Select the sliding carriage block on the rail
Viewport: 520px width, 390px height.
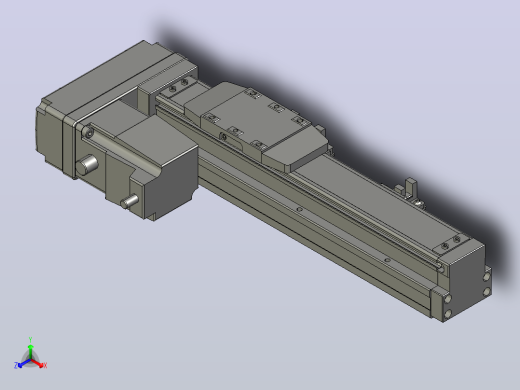click(256, 127)
